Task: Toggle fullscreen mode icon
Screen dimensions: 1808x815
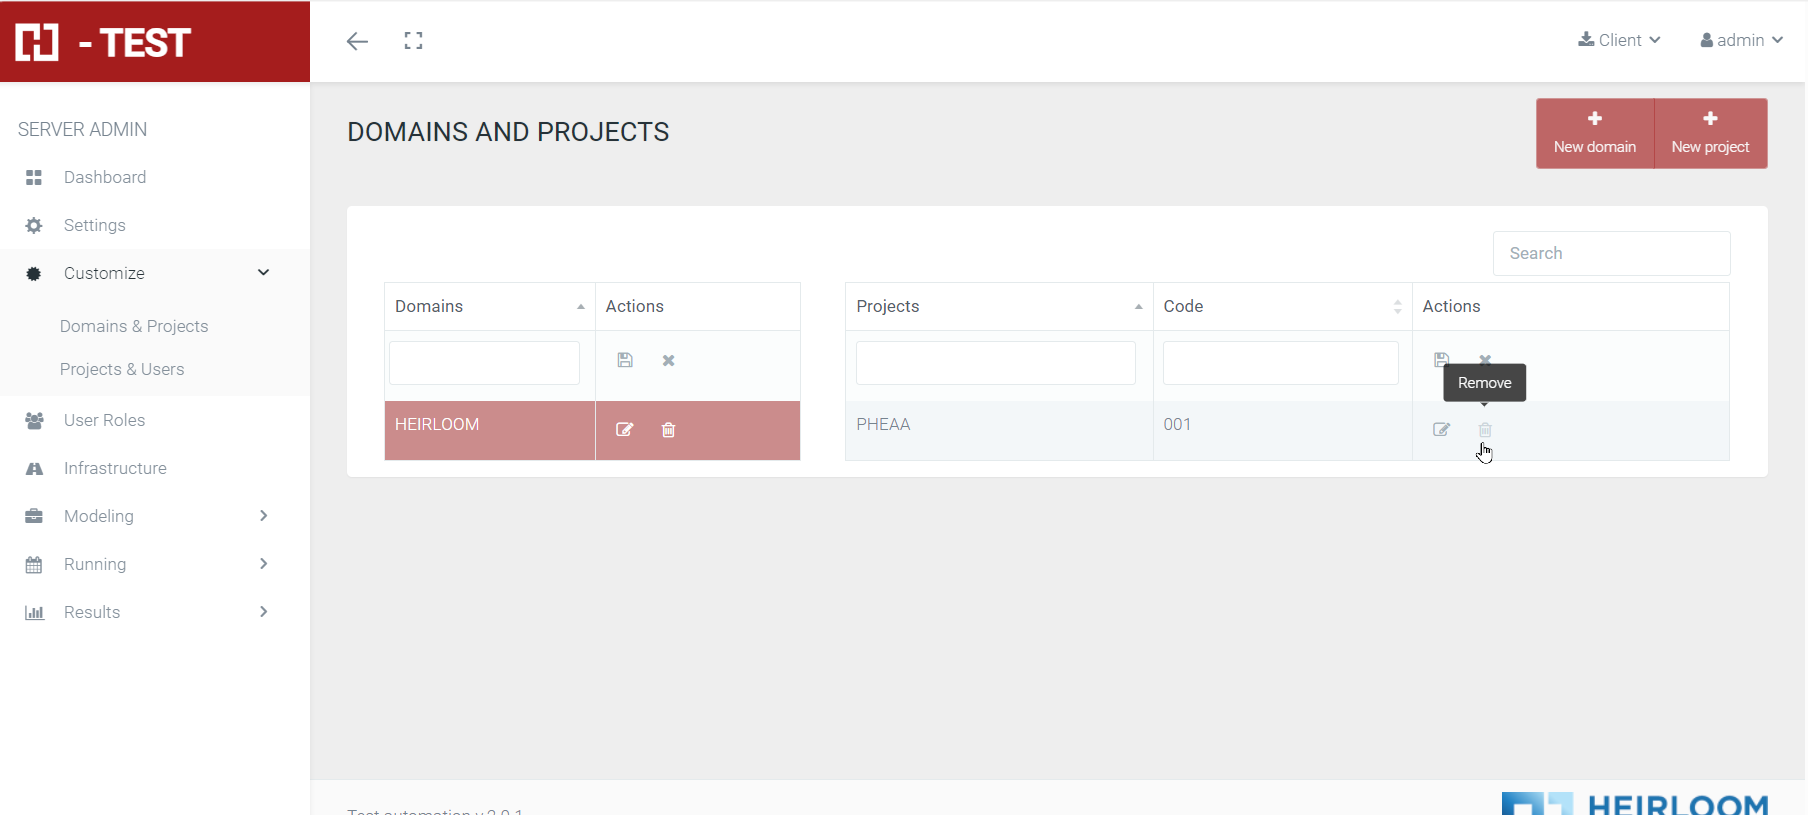Action: (x=413, y=41)
